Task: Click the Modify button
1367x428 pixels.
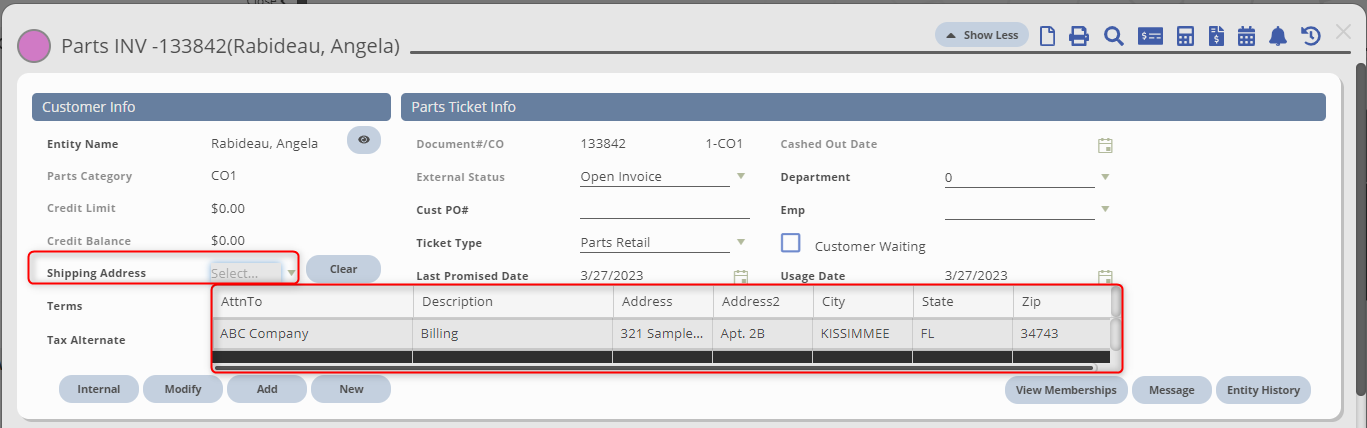Action: (183, 389)
